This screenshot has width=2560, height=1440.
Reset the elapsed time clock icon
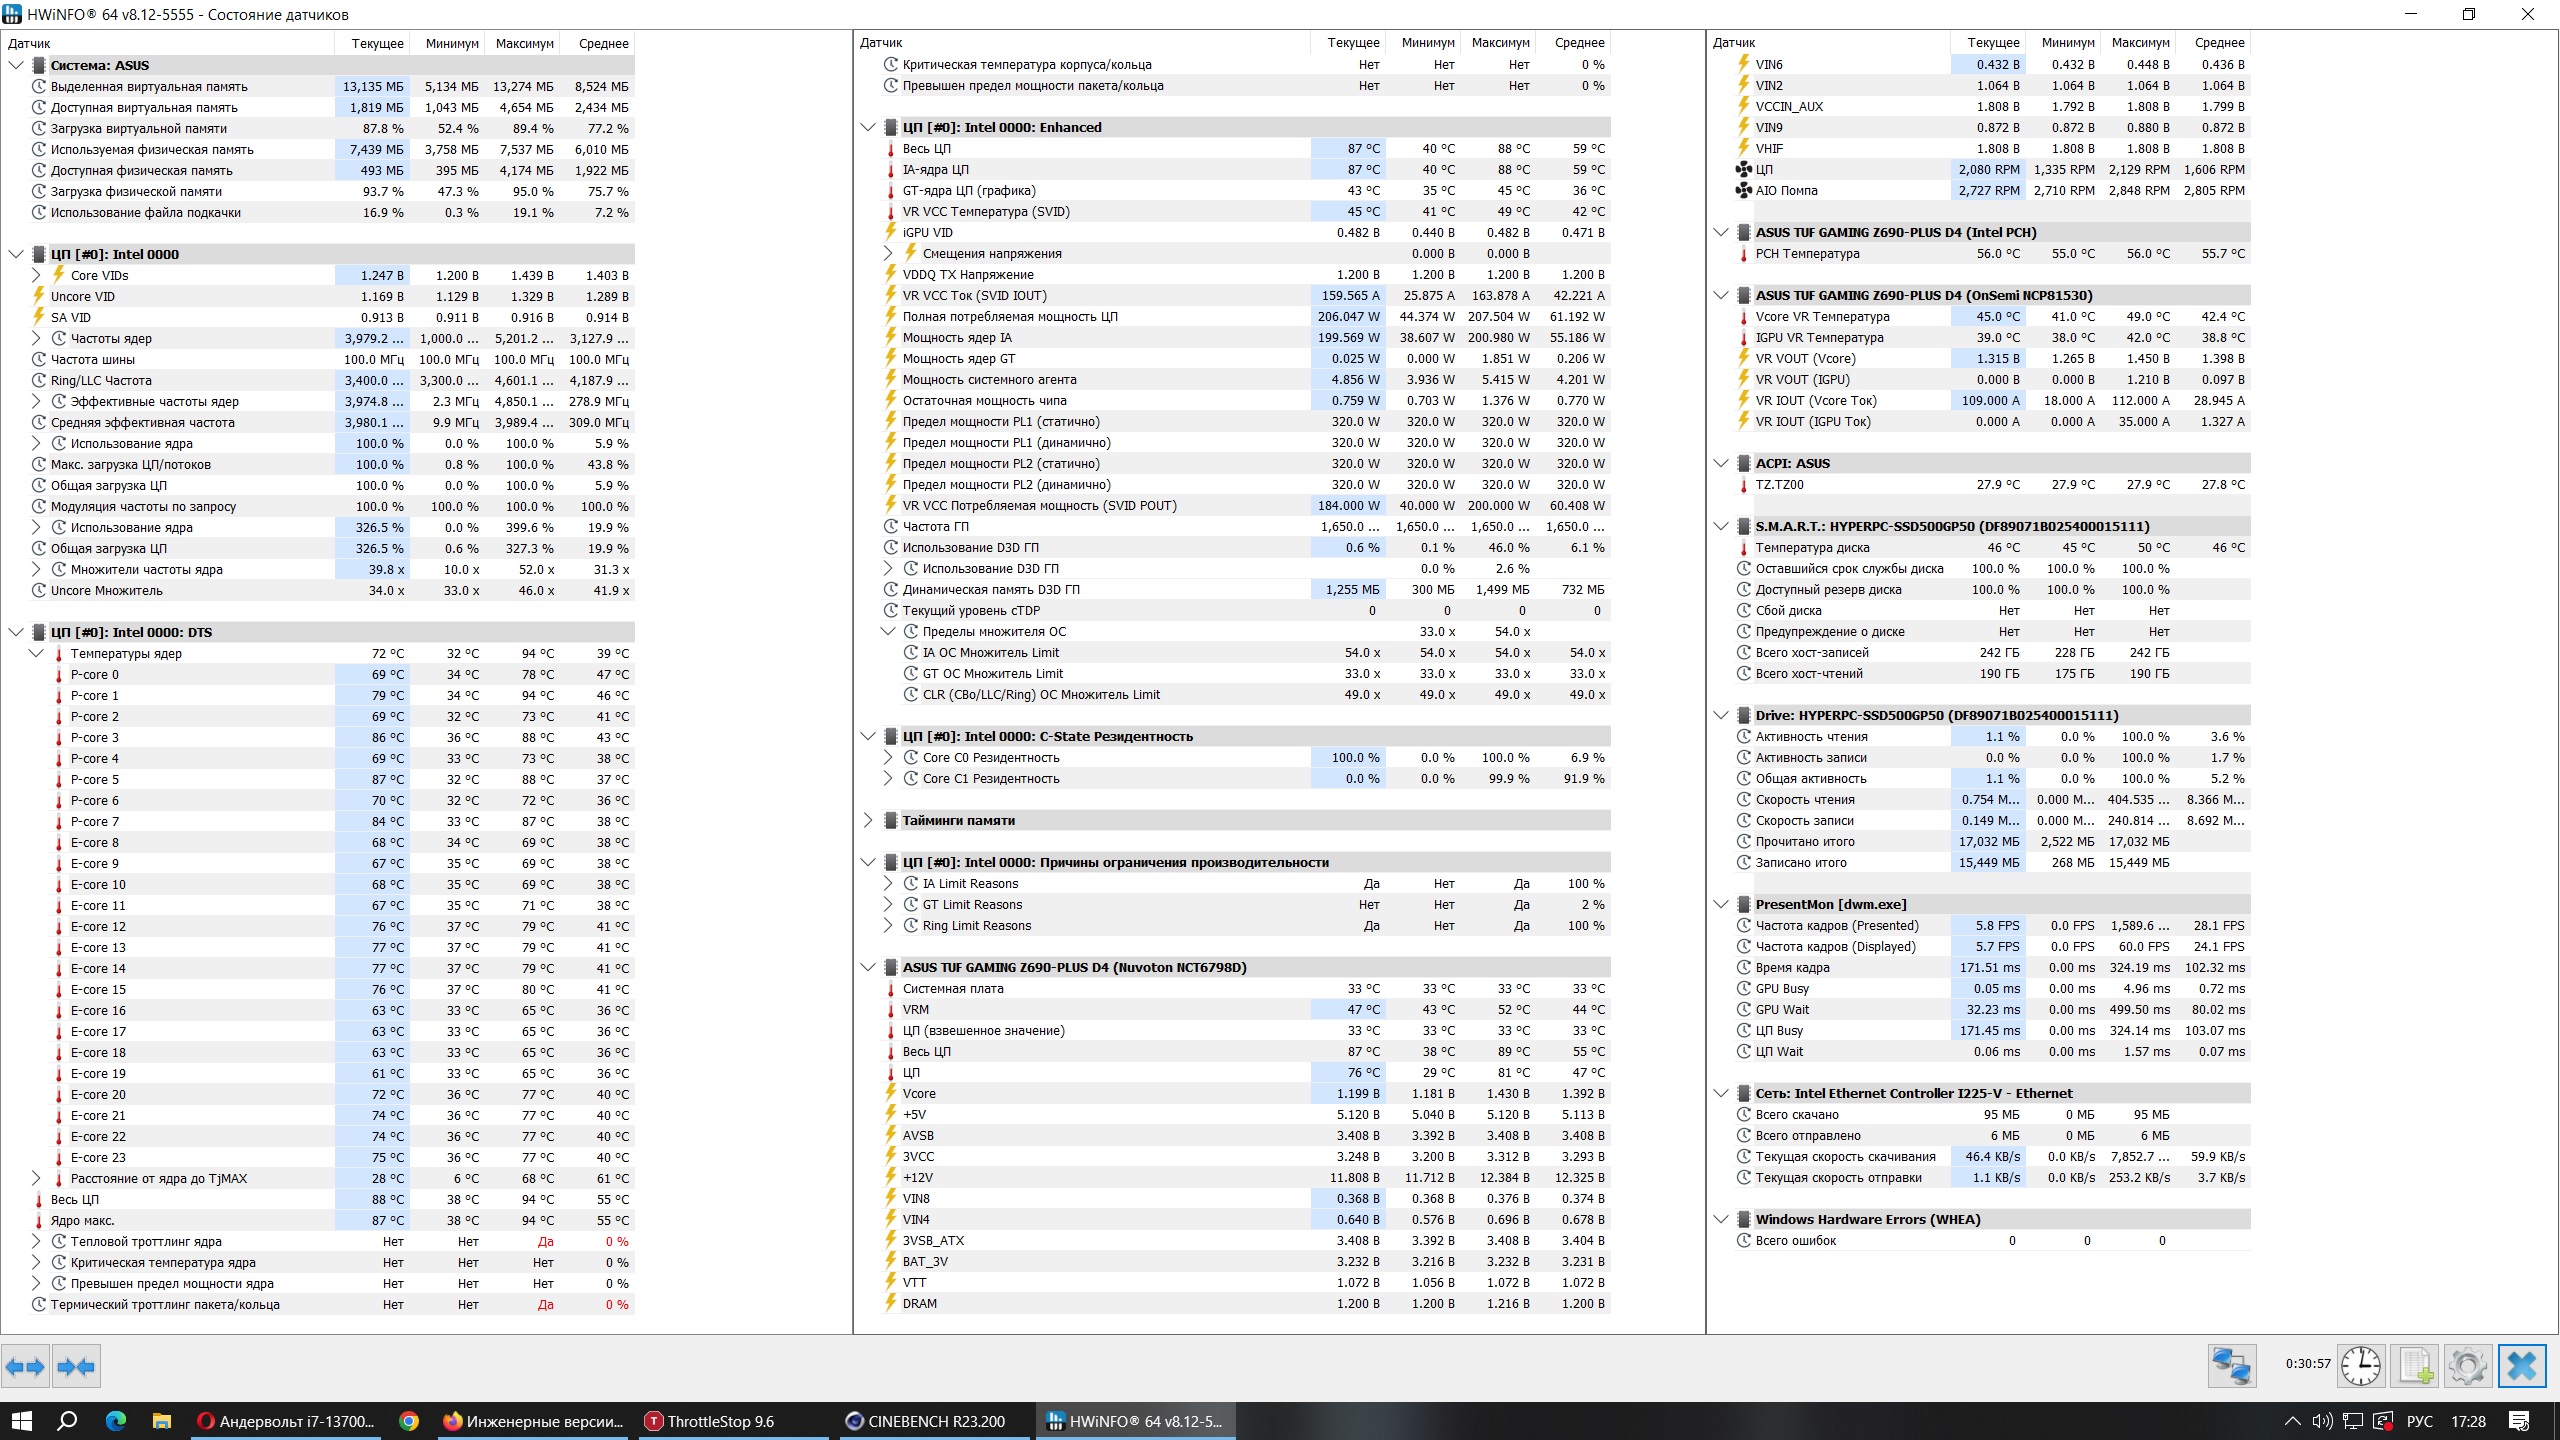click(2361, 1366)
